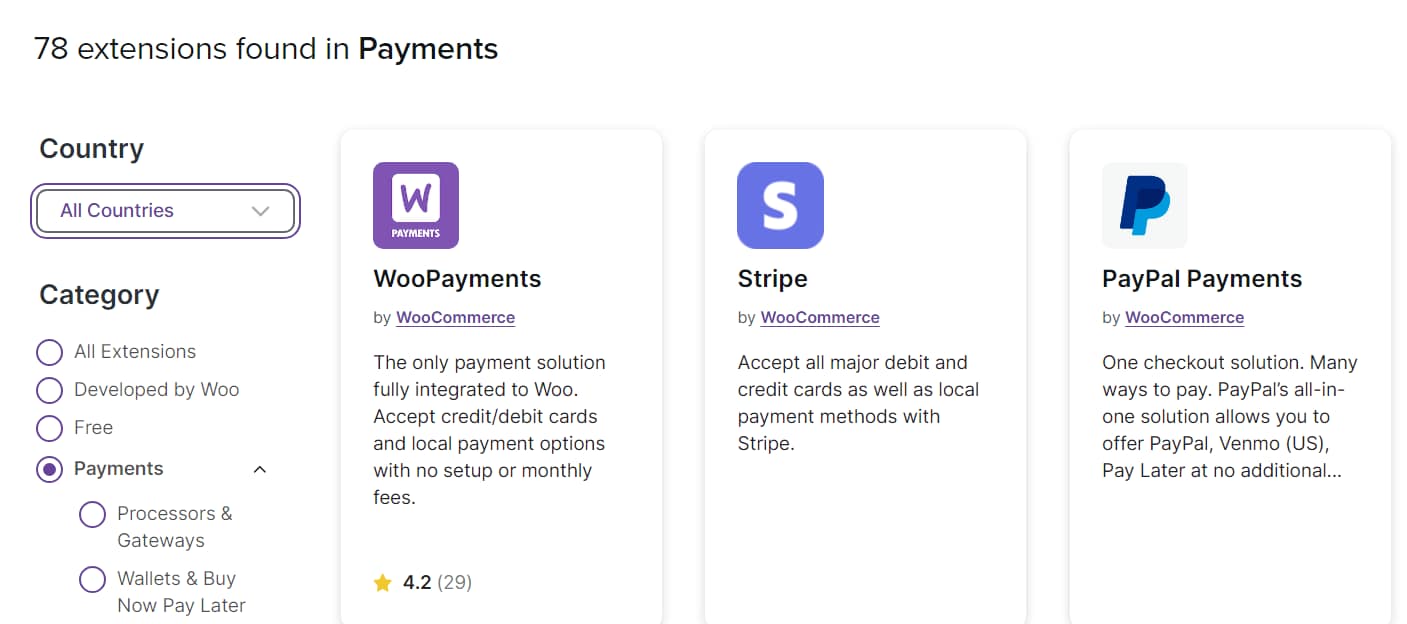Click the filled radio indicator on Payments

(49, 469)
